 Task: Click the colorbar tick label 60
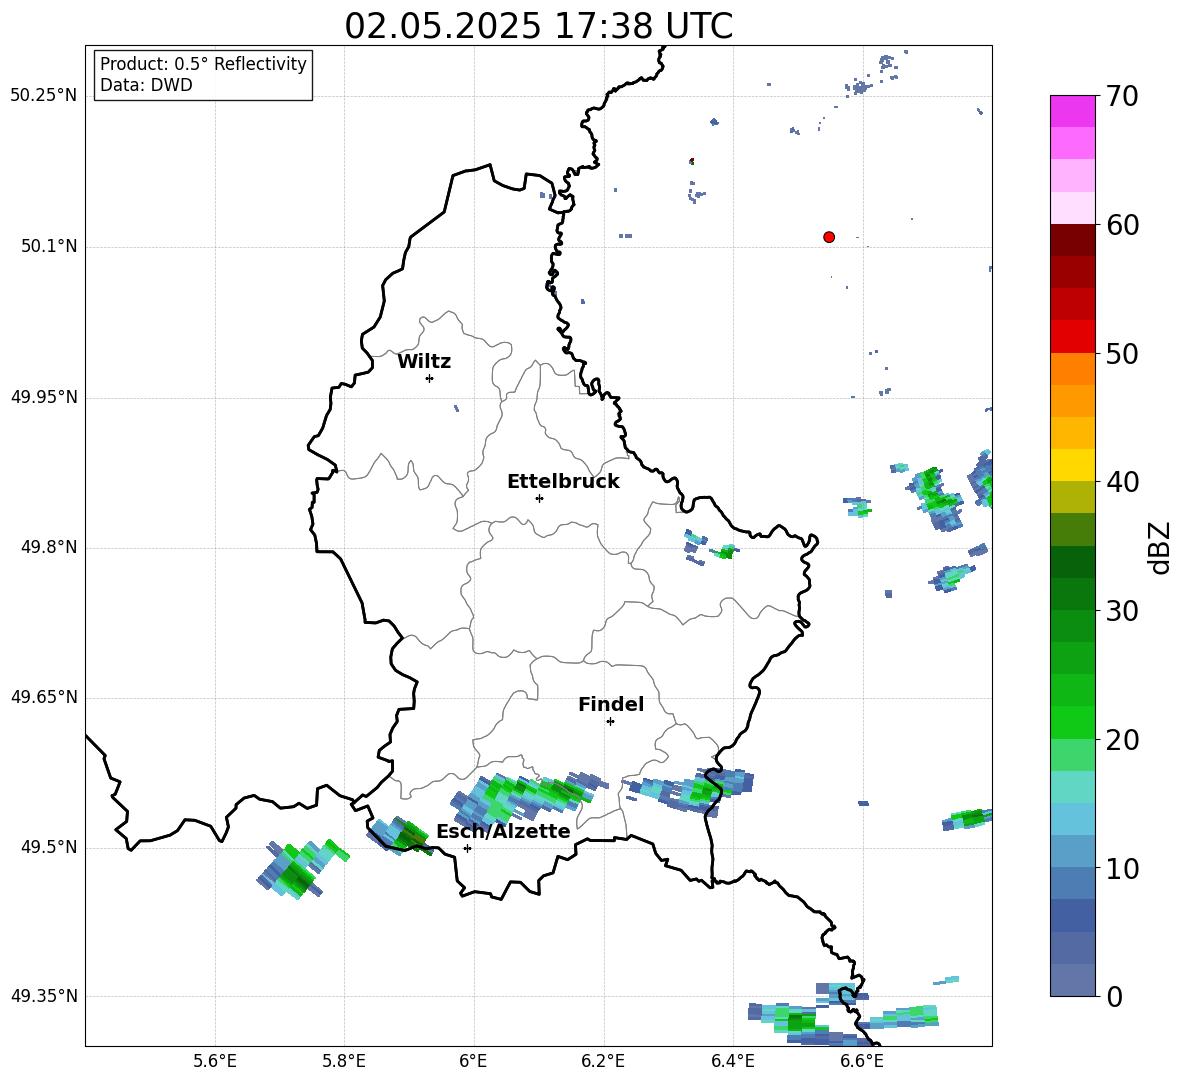1122,225
